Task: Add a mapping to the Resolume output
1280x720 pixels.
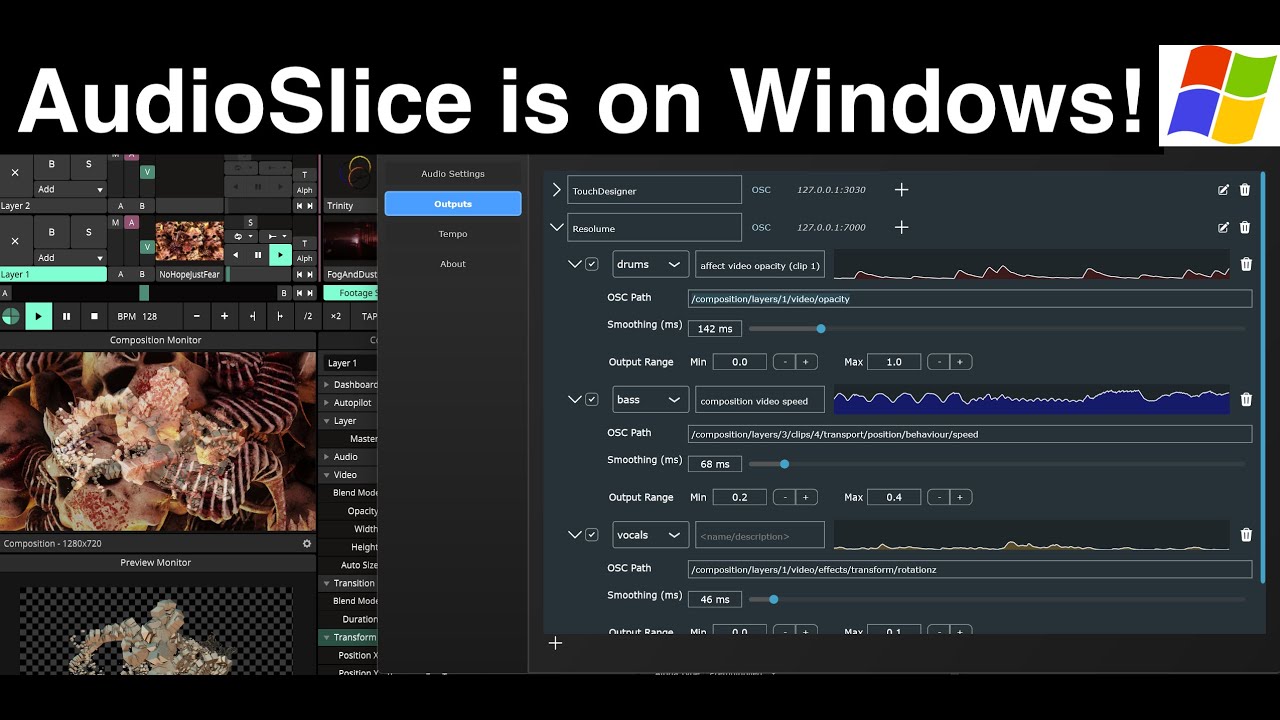Action: pos(901,227)
